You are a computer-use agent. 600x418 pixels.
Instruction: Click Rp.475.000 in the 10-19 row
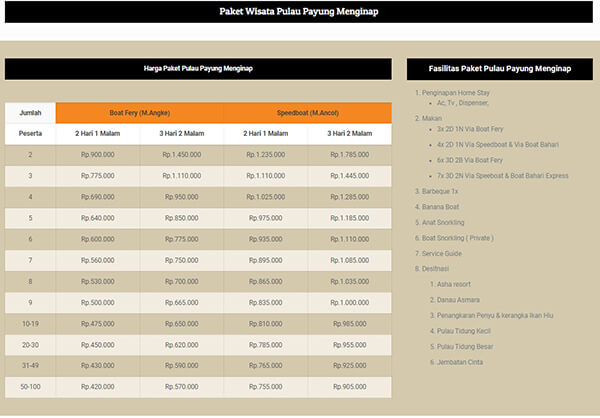coord(98,324)
